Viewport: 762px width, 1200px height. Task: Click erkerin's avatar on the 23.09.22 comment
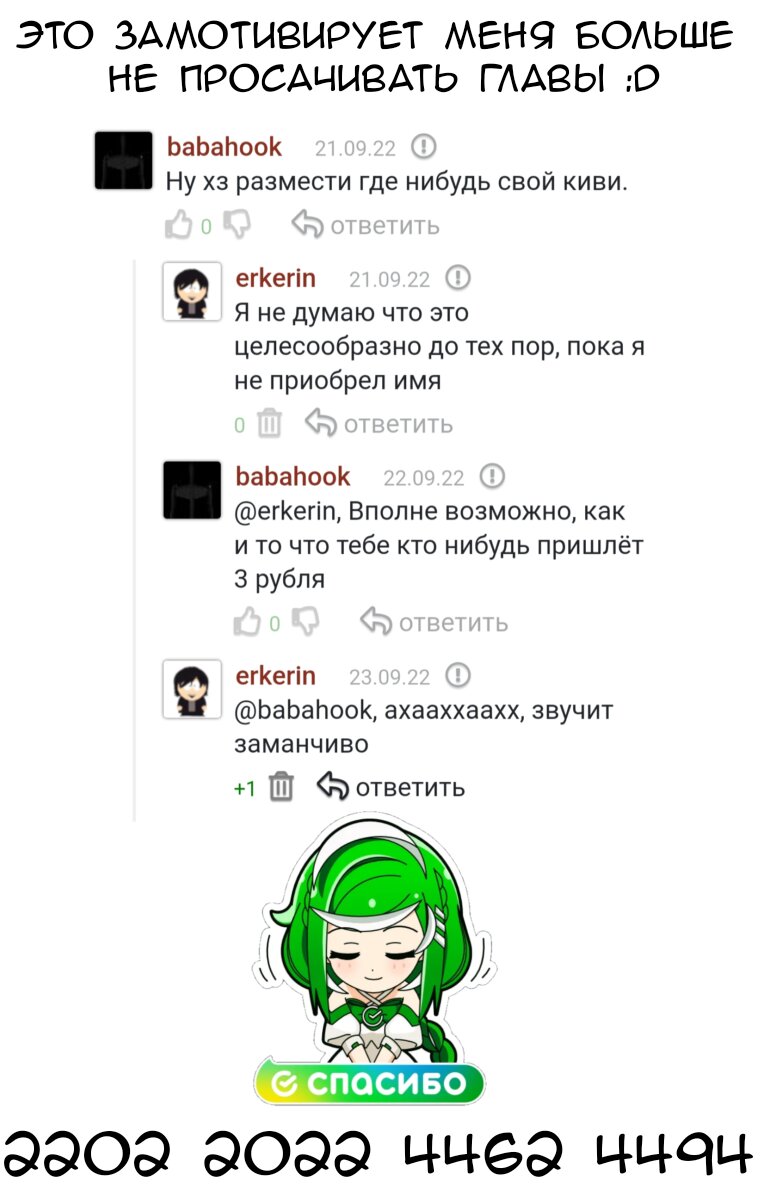(192, 690)
